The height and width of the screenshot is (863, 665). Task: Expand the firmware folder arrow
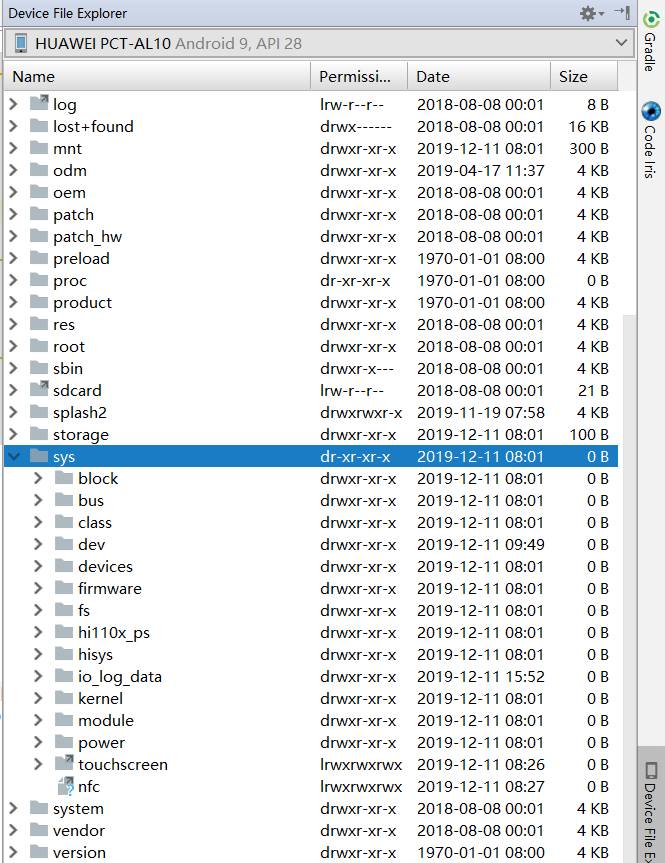pyautogui.click(x=38, y=588)
